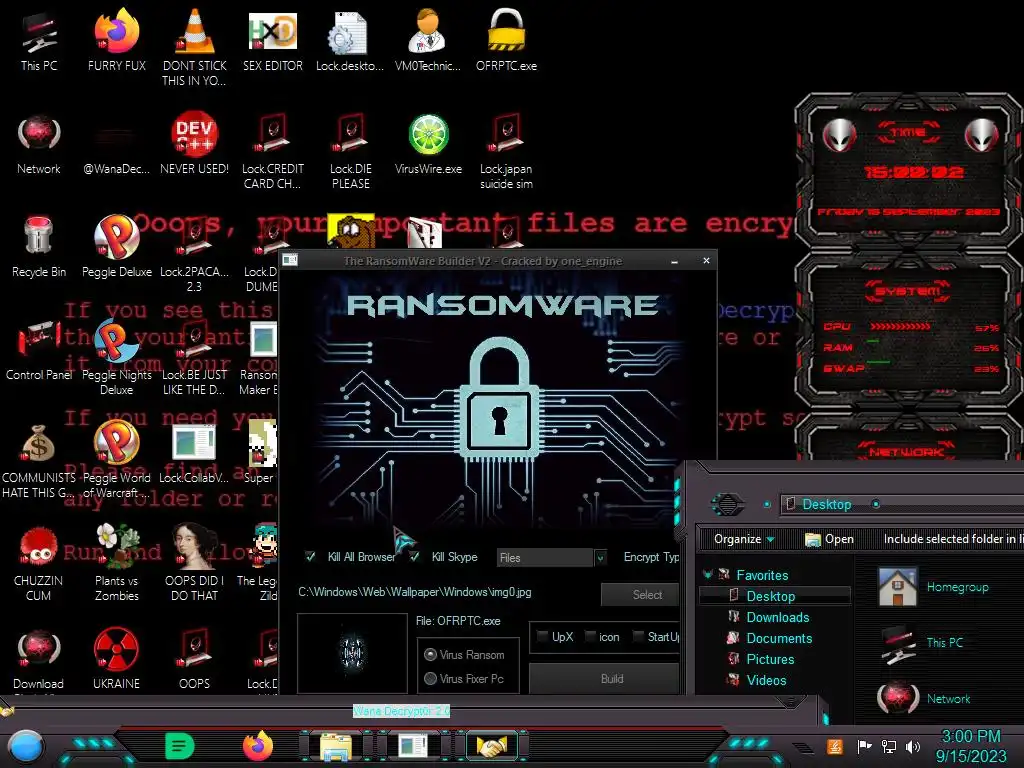Screen dimensions: 1024x768
Task: Open the handshake taskbar app
Action: coord(491,746)
